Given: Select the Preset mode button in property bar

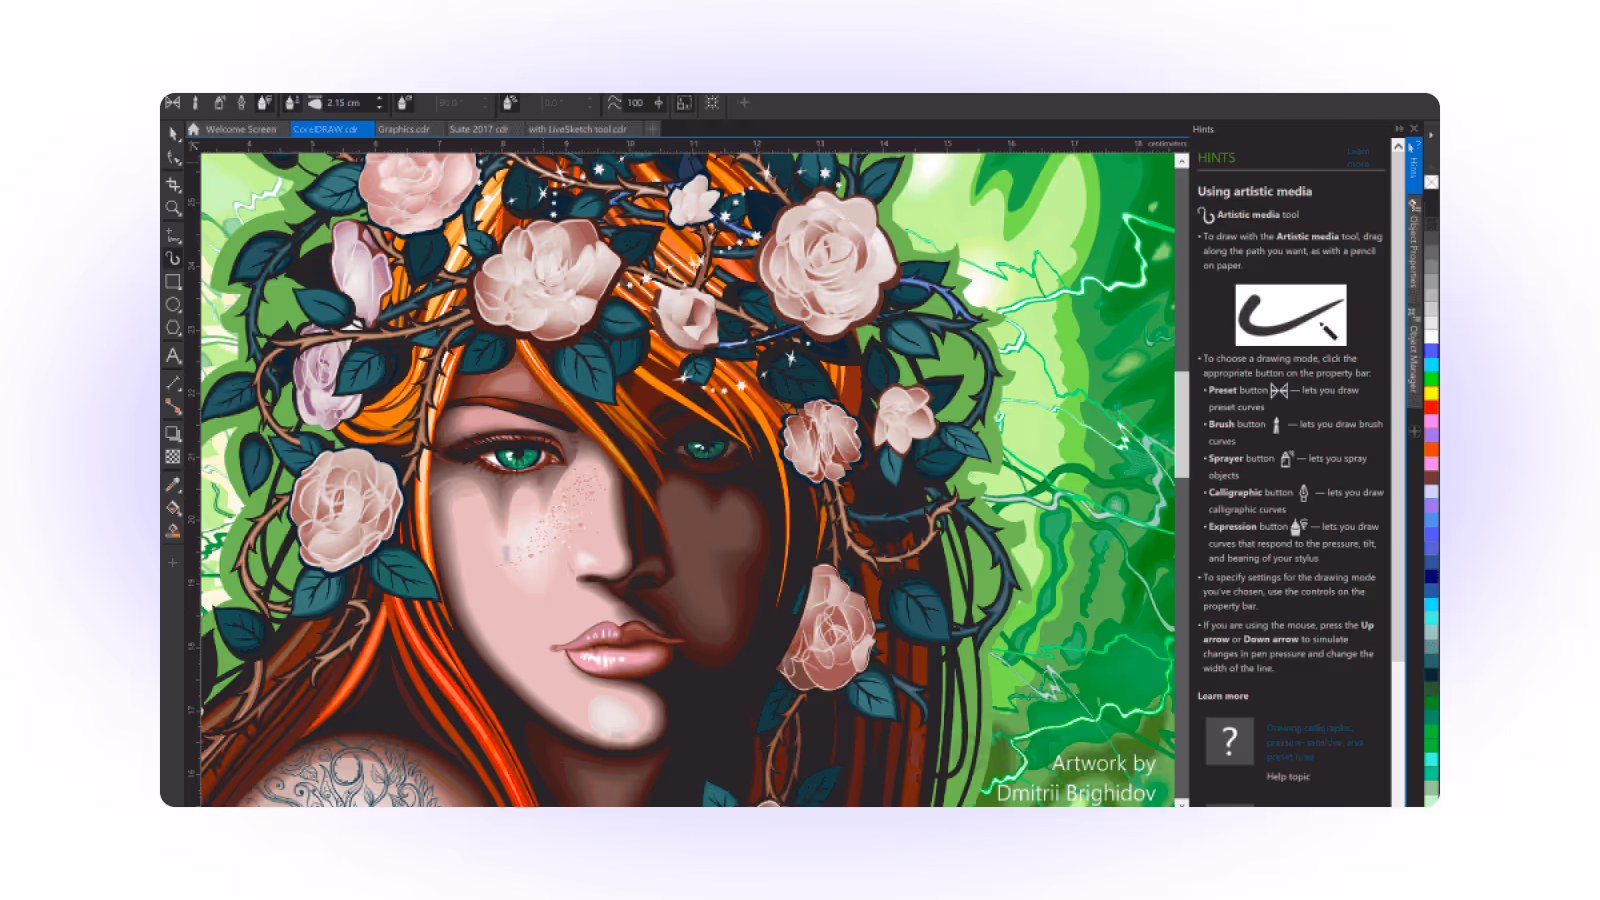Looking at the screenshot, I should 173,103.
